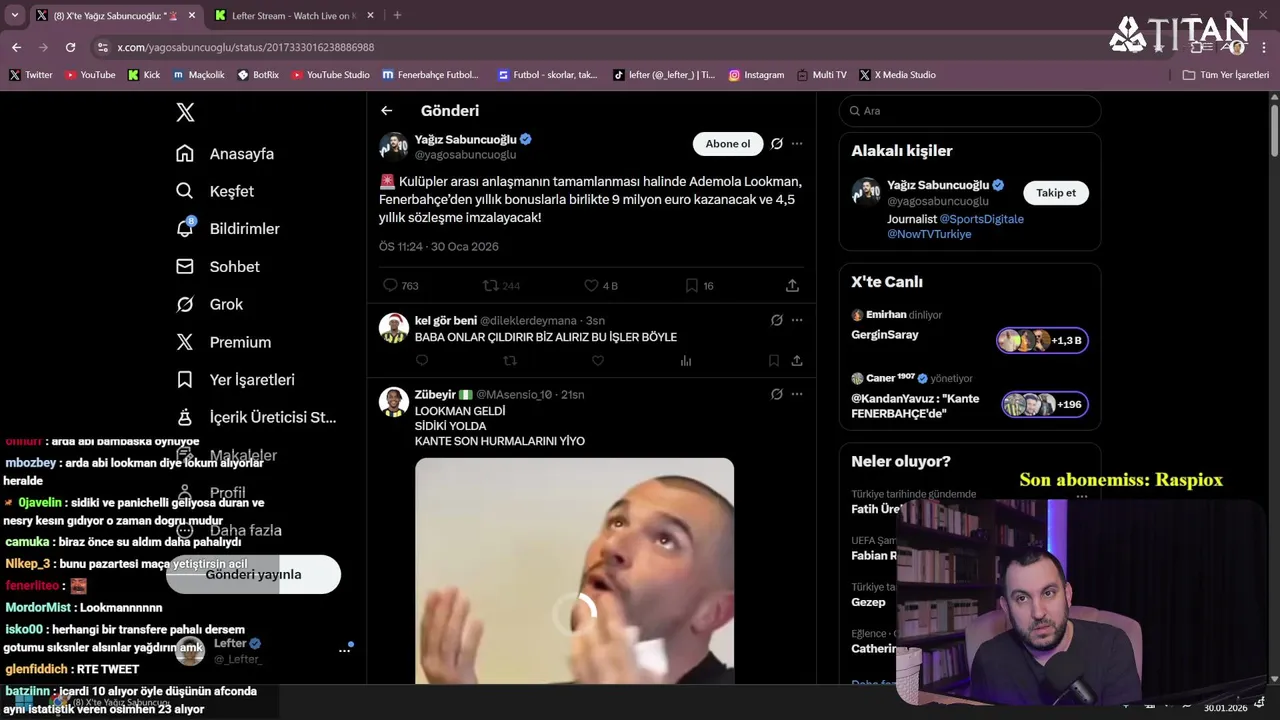Click Grok icon on Zübeyir's reply
The height and width of the screenshot is (720, 1280).
tap(777, 394)
